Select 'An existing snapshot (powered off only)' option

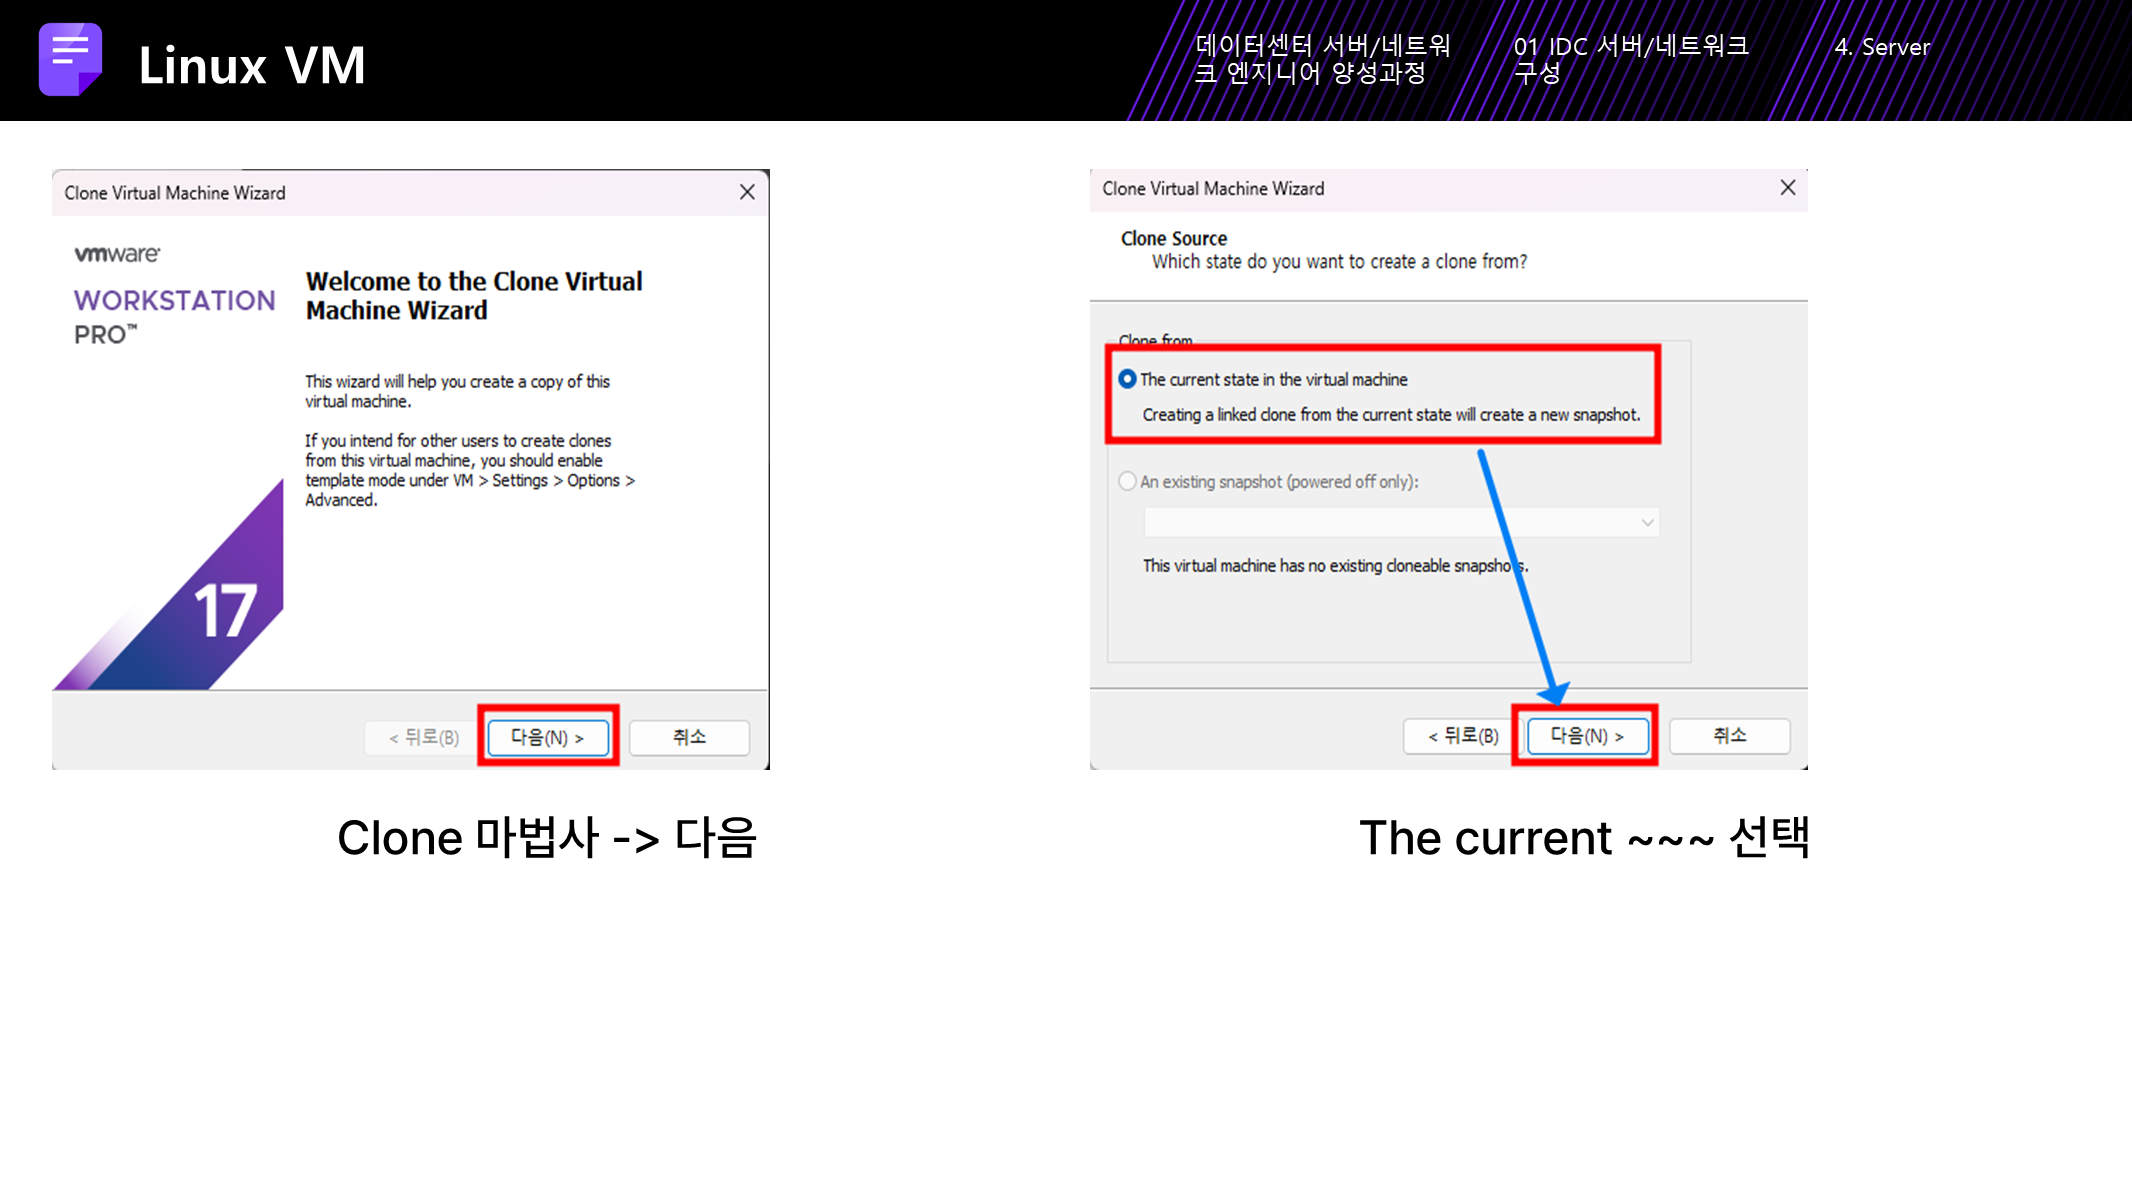click(1128, 481)
